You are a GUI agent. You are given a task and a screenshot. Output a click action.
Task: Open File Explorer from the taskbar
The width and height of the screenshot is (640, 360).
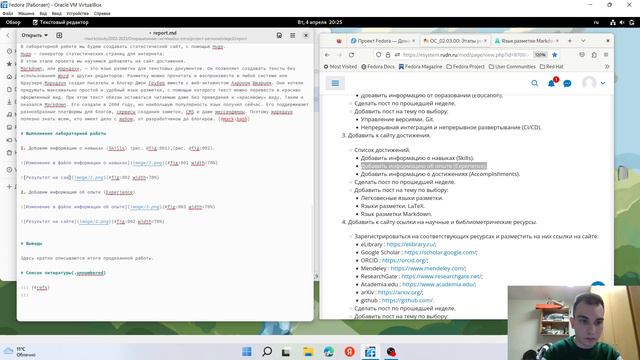coord(308,351)
